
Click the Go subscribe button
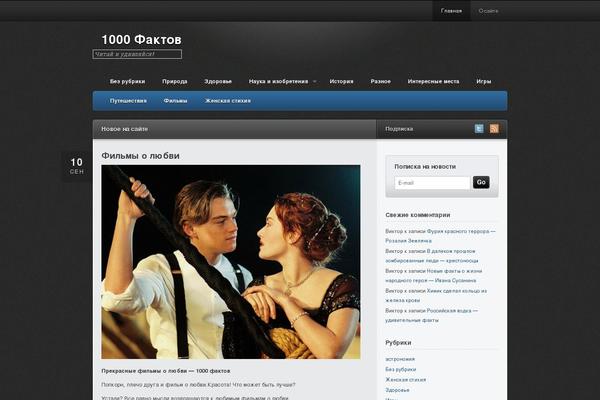pos(481,182)
